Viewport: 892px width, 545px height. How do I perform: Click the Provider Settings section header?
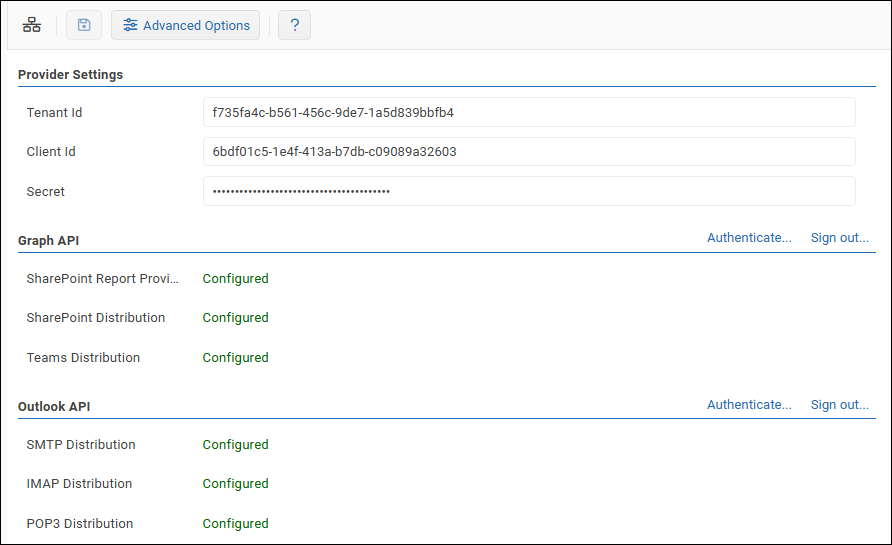(70, 75)
